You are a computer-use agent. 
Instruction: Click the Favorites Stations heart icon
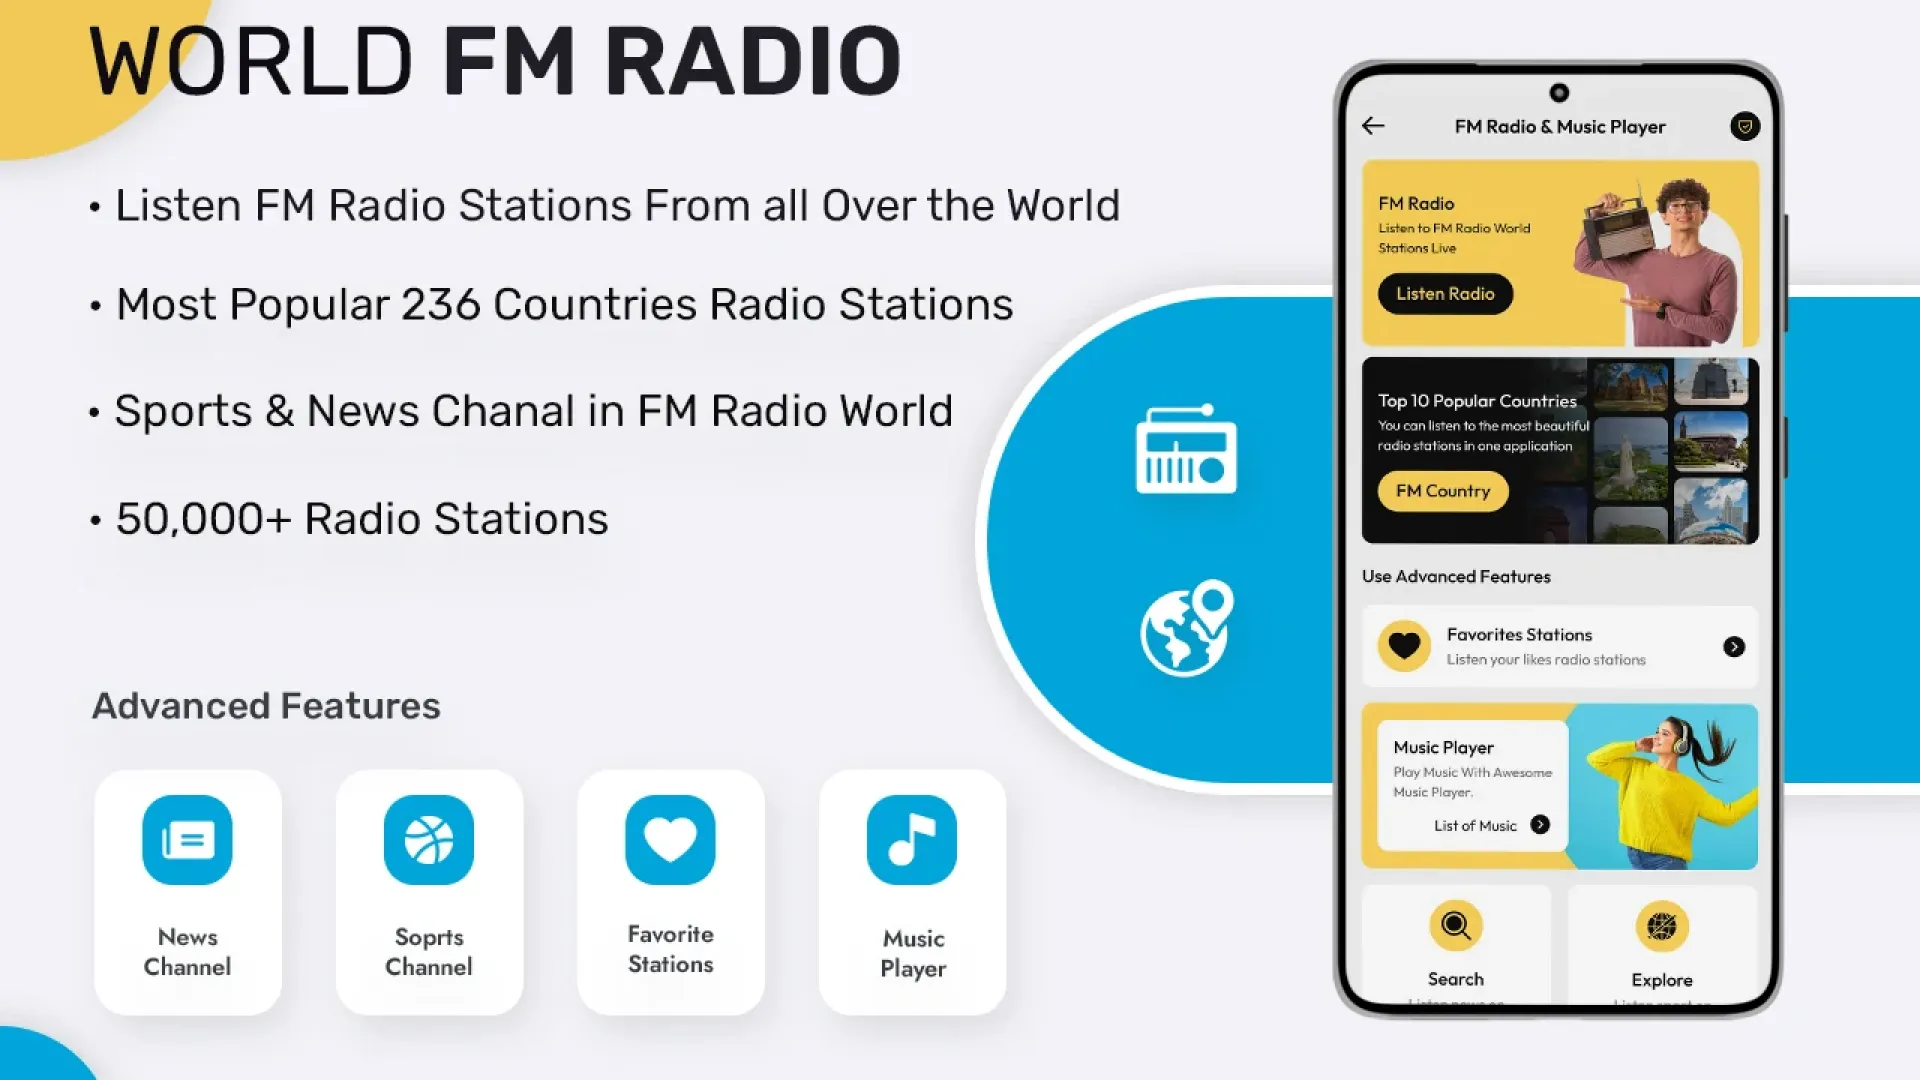pos(1403,645)
